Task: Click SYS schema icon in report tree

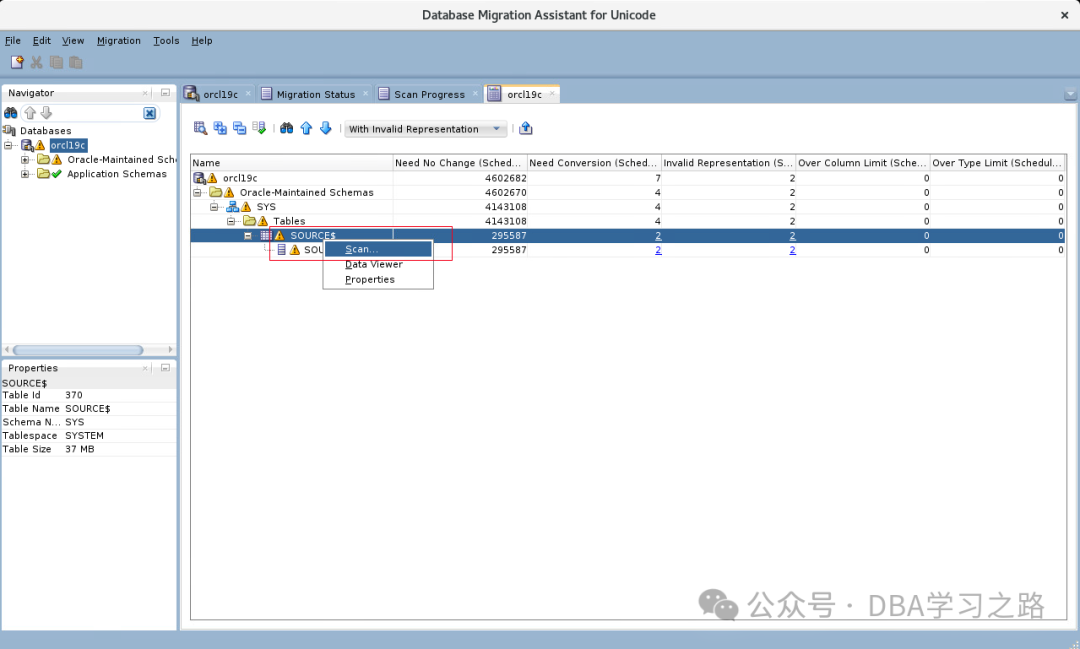Action: [x=233, y=207]
